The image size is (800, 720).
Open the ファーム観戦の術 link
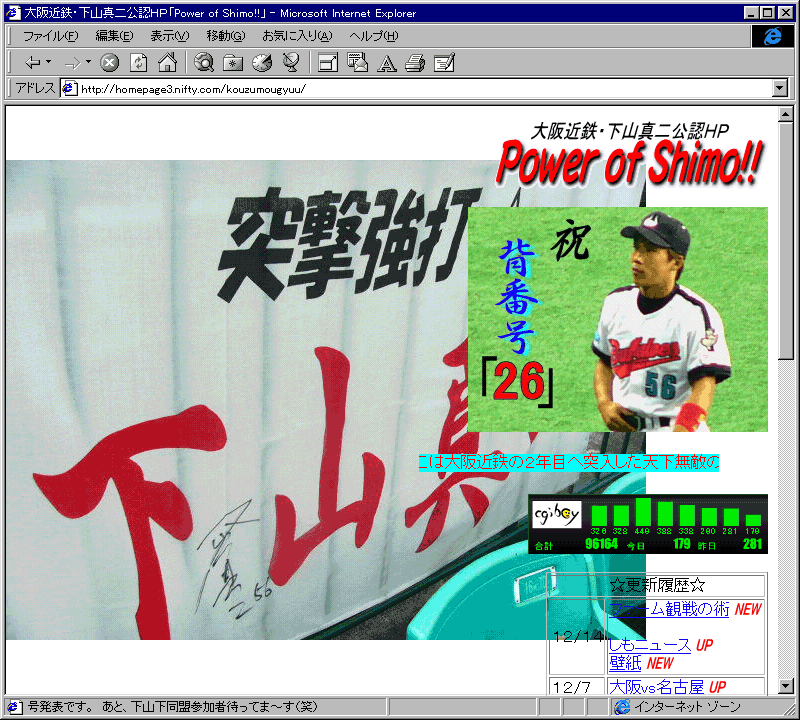(669, 609)
